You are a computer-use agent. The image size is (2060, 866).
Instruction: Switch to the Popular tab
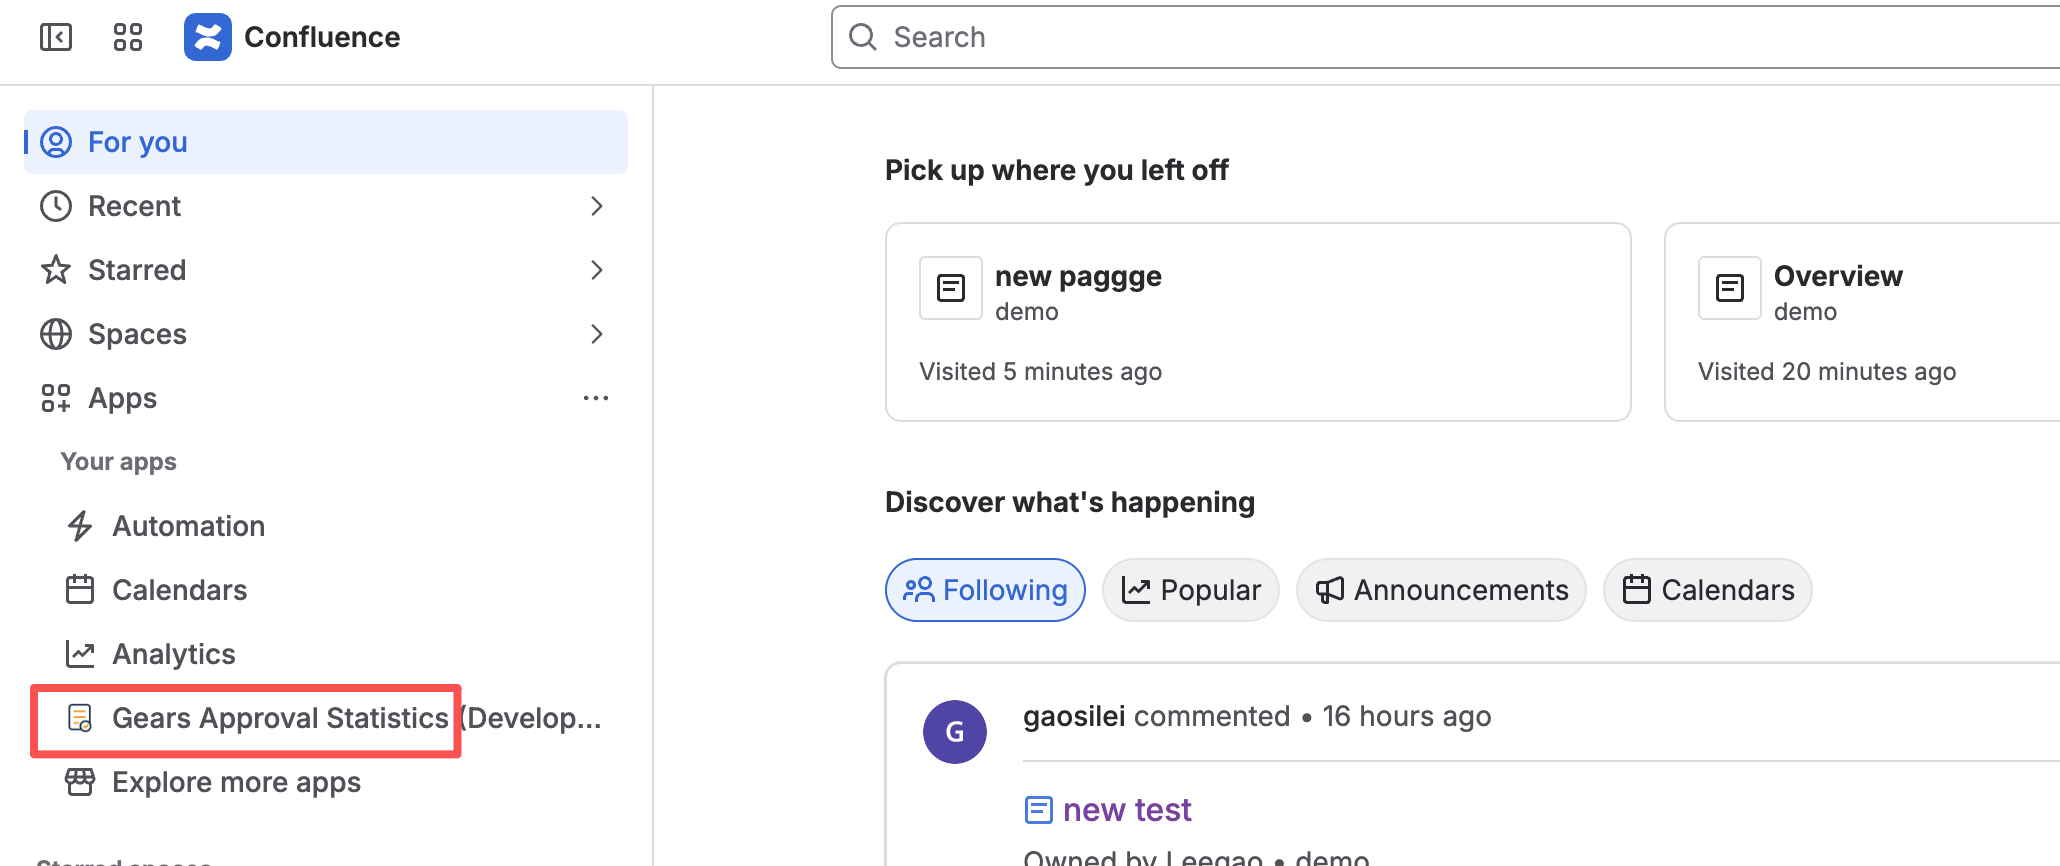pos(1190,590)
